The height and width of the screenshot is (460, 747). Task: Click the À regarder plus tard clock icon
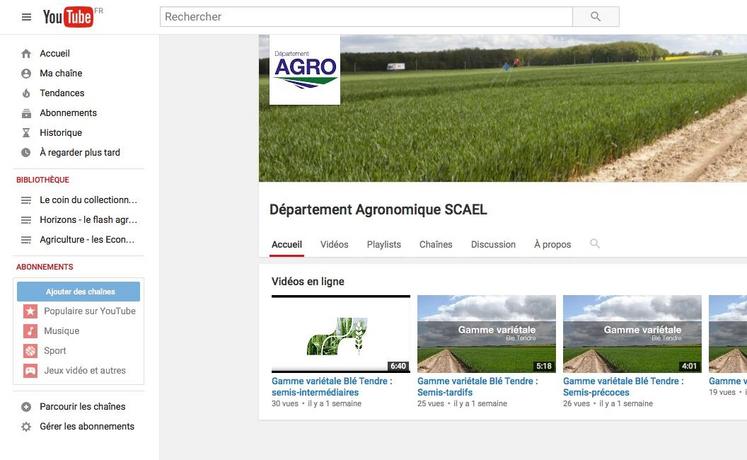(26, 153)
